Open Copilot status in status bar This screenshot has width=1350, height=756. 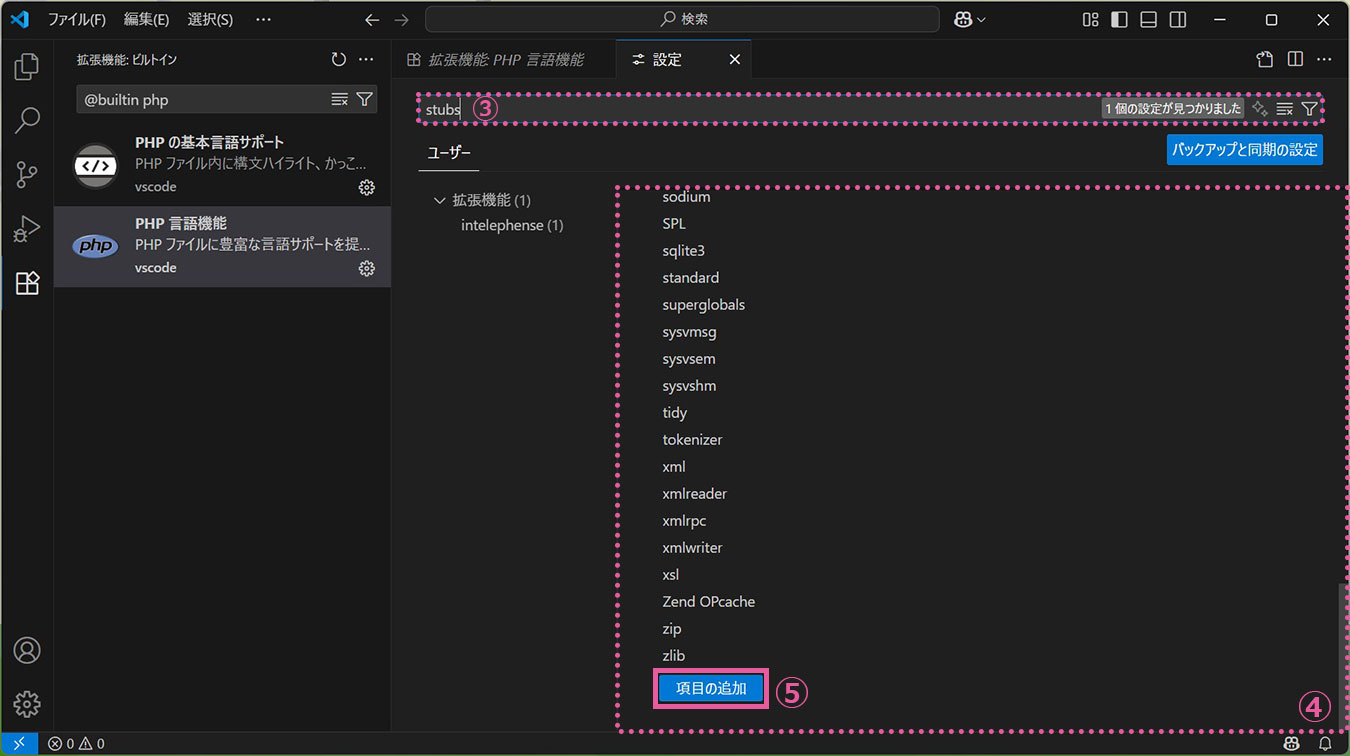[x=1291, y=744]
